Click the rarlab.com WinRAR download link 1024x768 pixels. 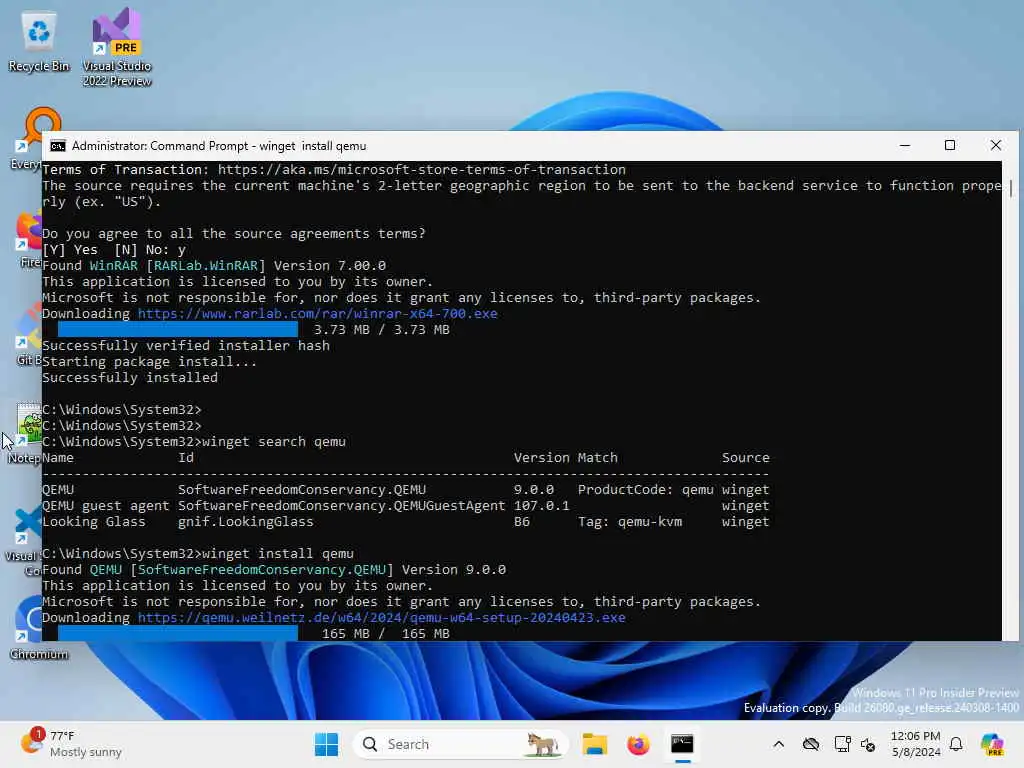tap(317, 313)
